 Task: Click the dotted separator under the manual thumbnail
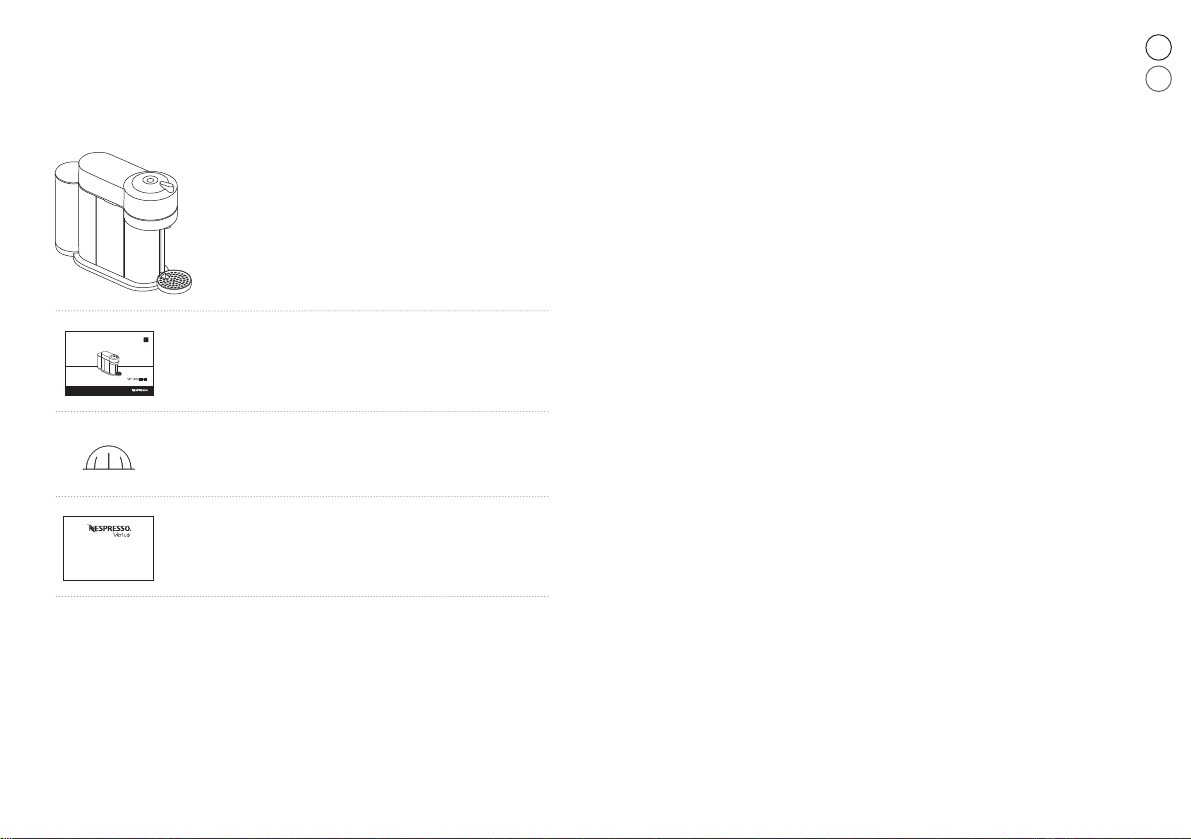pos(300,412)
